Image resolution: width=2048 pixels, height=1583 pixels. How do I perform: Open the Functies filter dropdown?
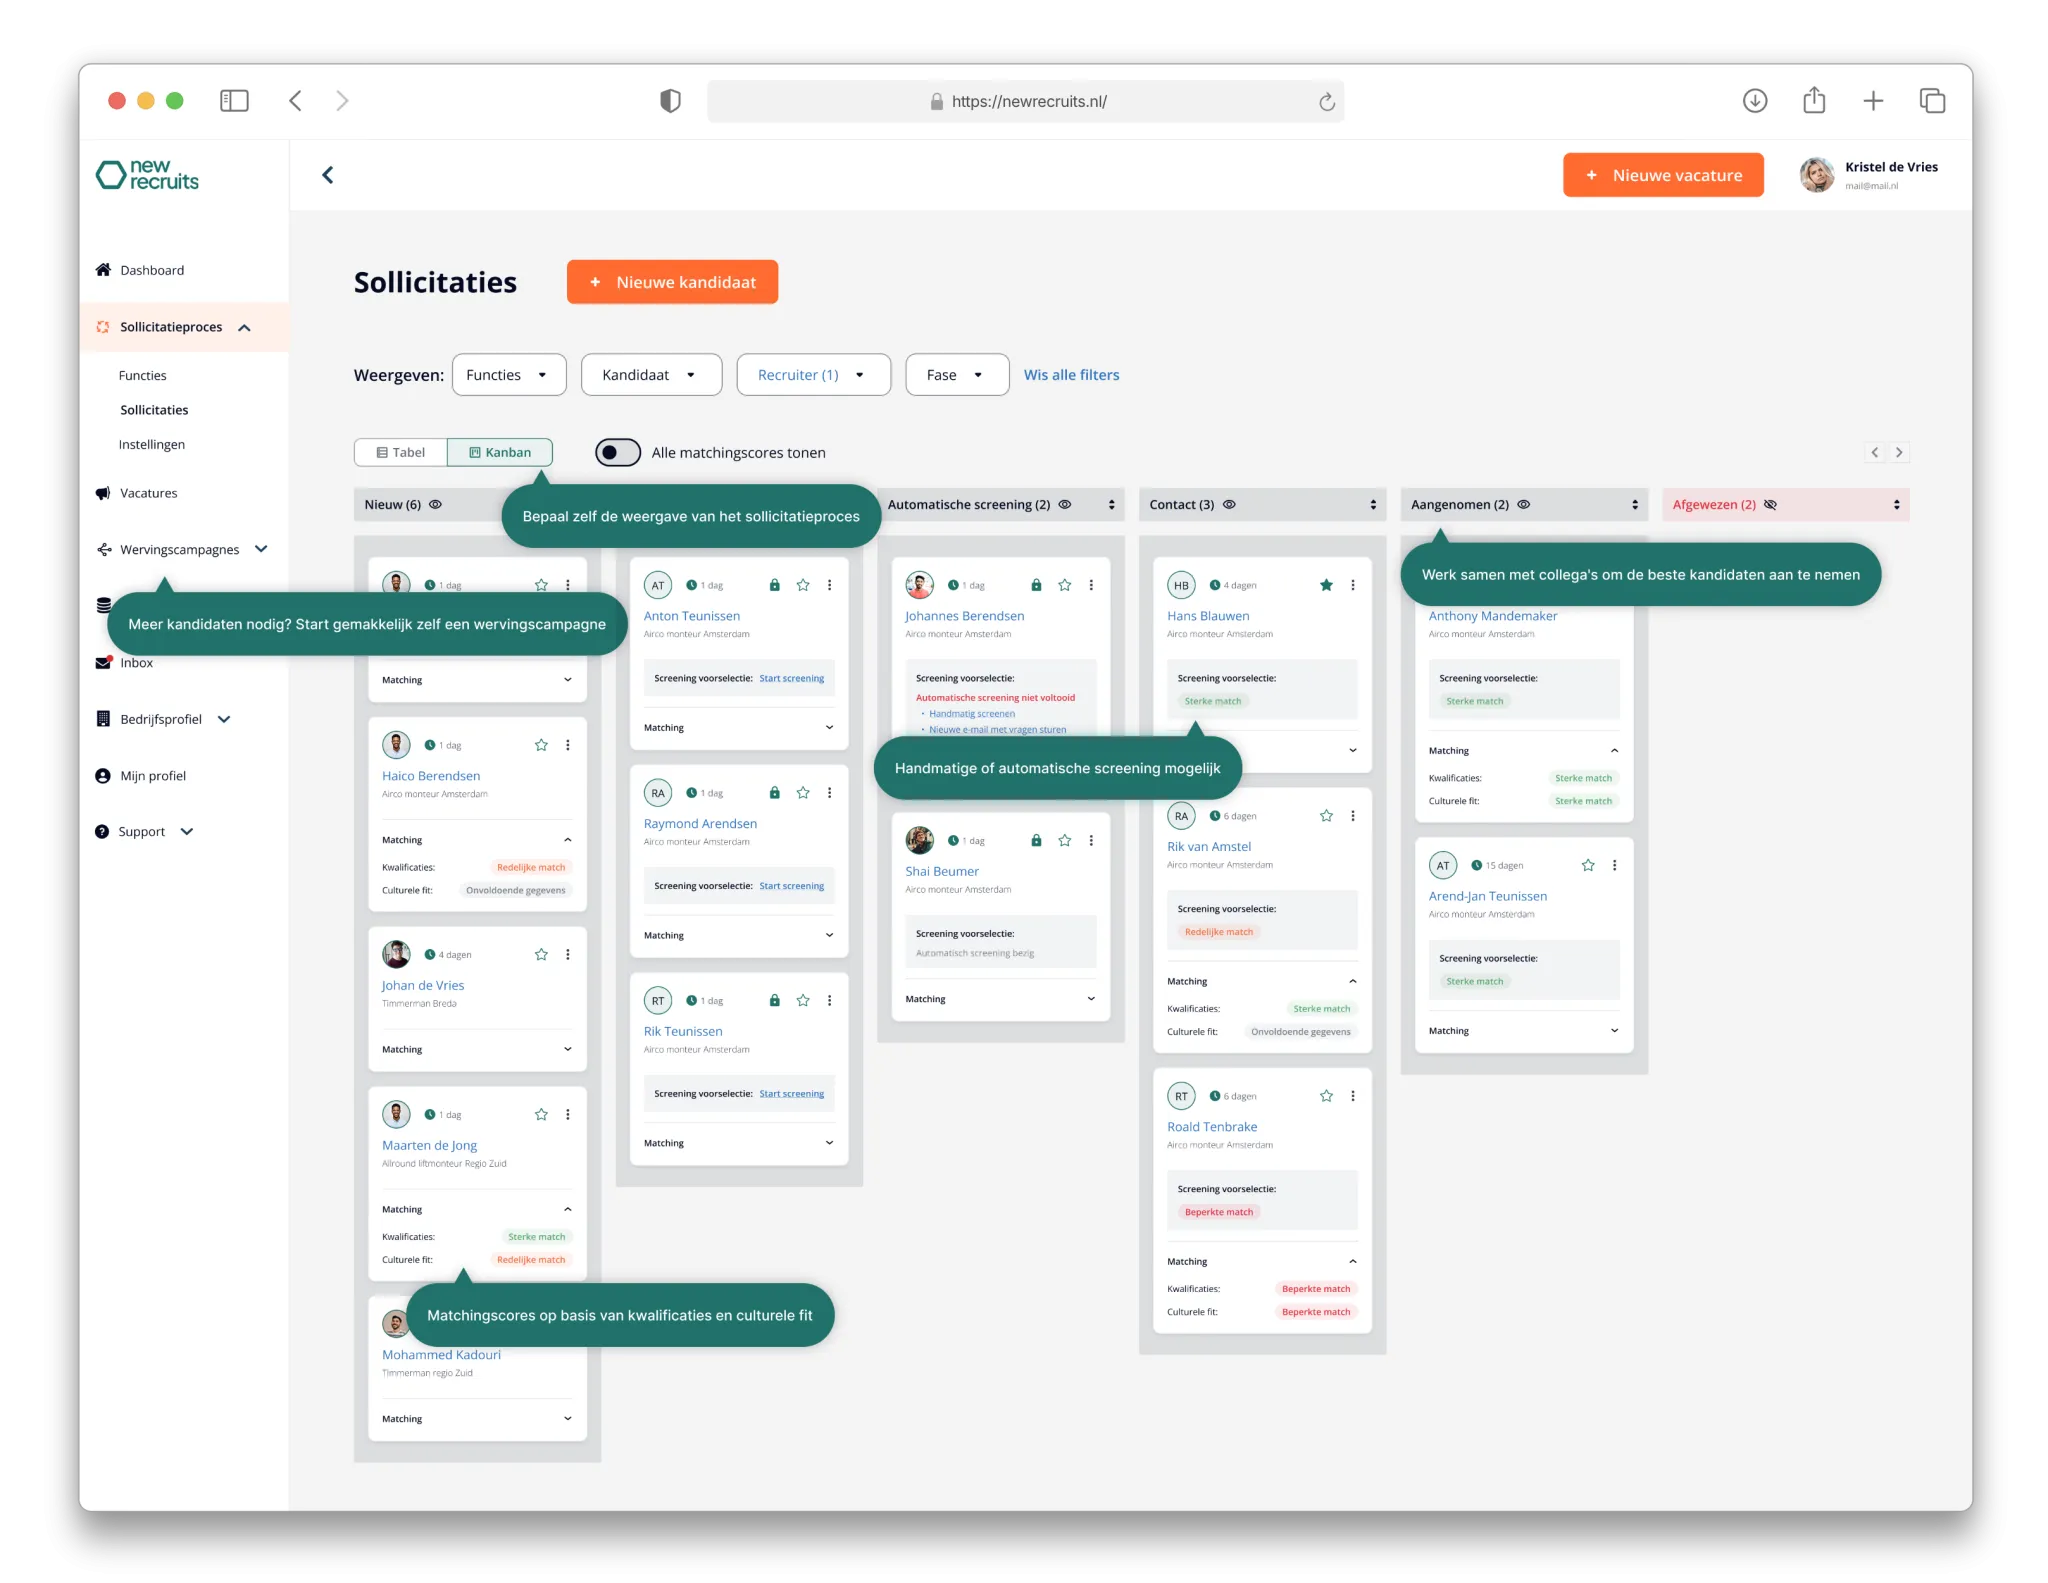pos(508,374)
